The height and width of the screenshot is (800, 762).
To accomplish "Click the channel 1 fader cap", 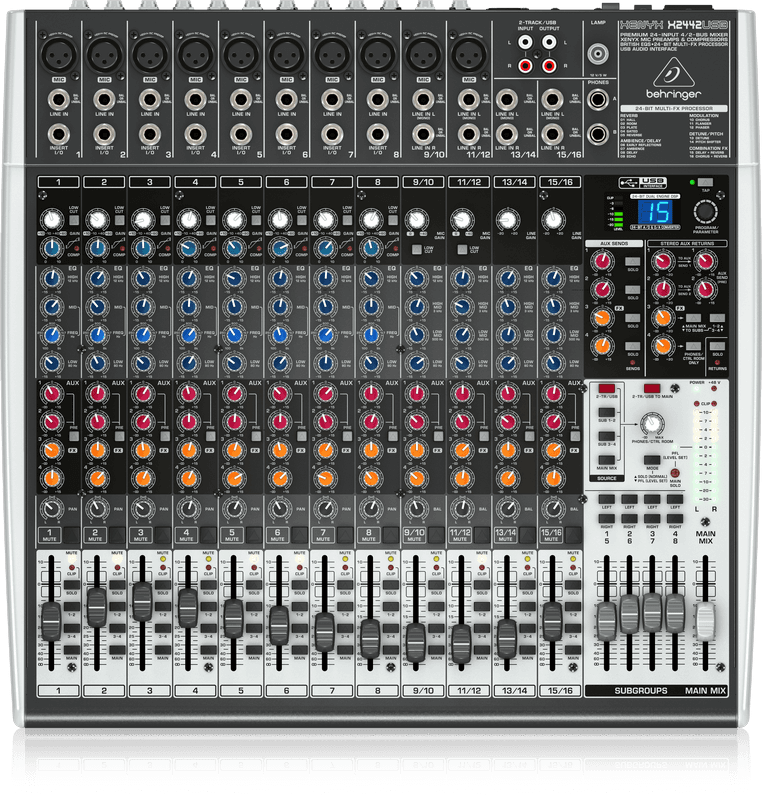I will click(x=51, y=621).
